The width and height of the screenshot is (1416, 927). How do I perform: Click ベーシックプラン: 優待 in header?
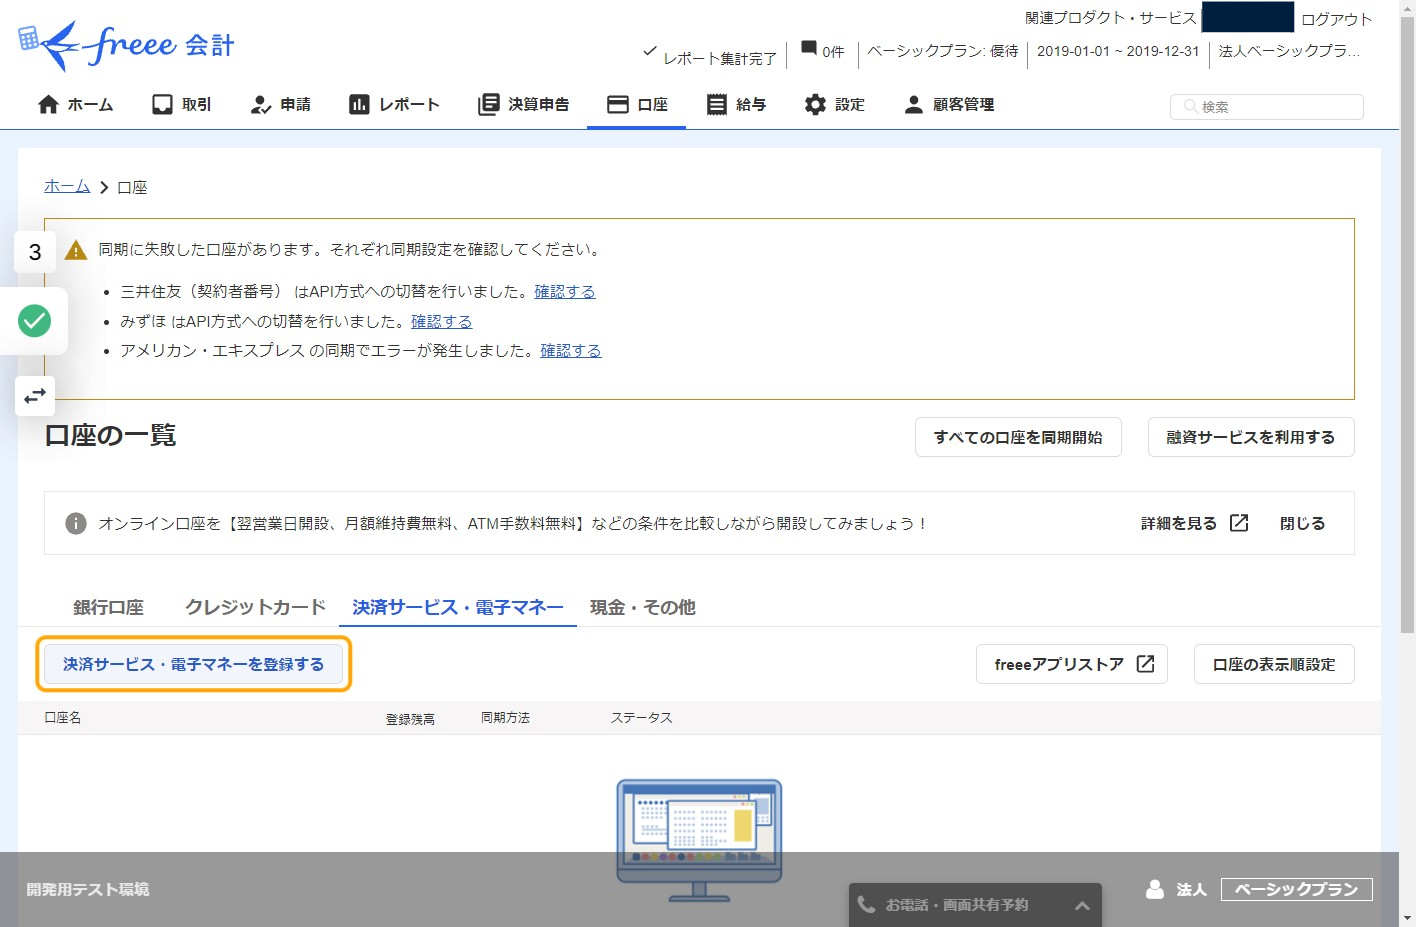click(943, 51)
